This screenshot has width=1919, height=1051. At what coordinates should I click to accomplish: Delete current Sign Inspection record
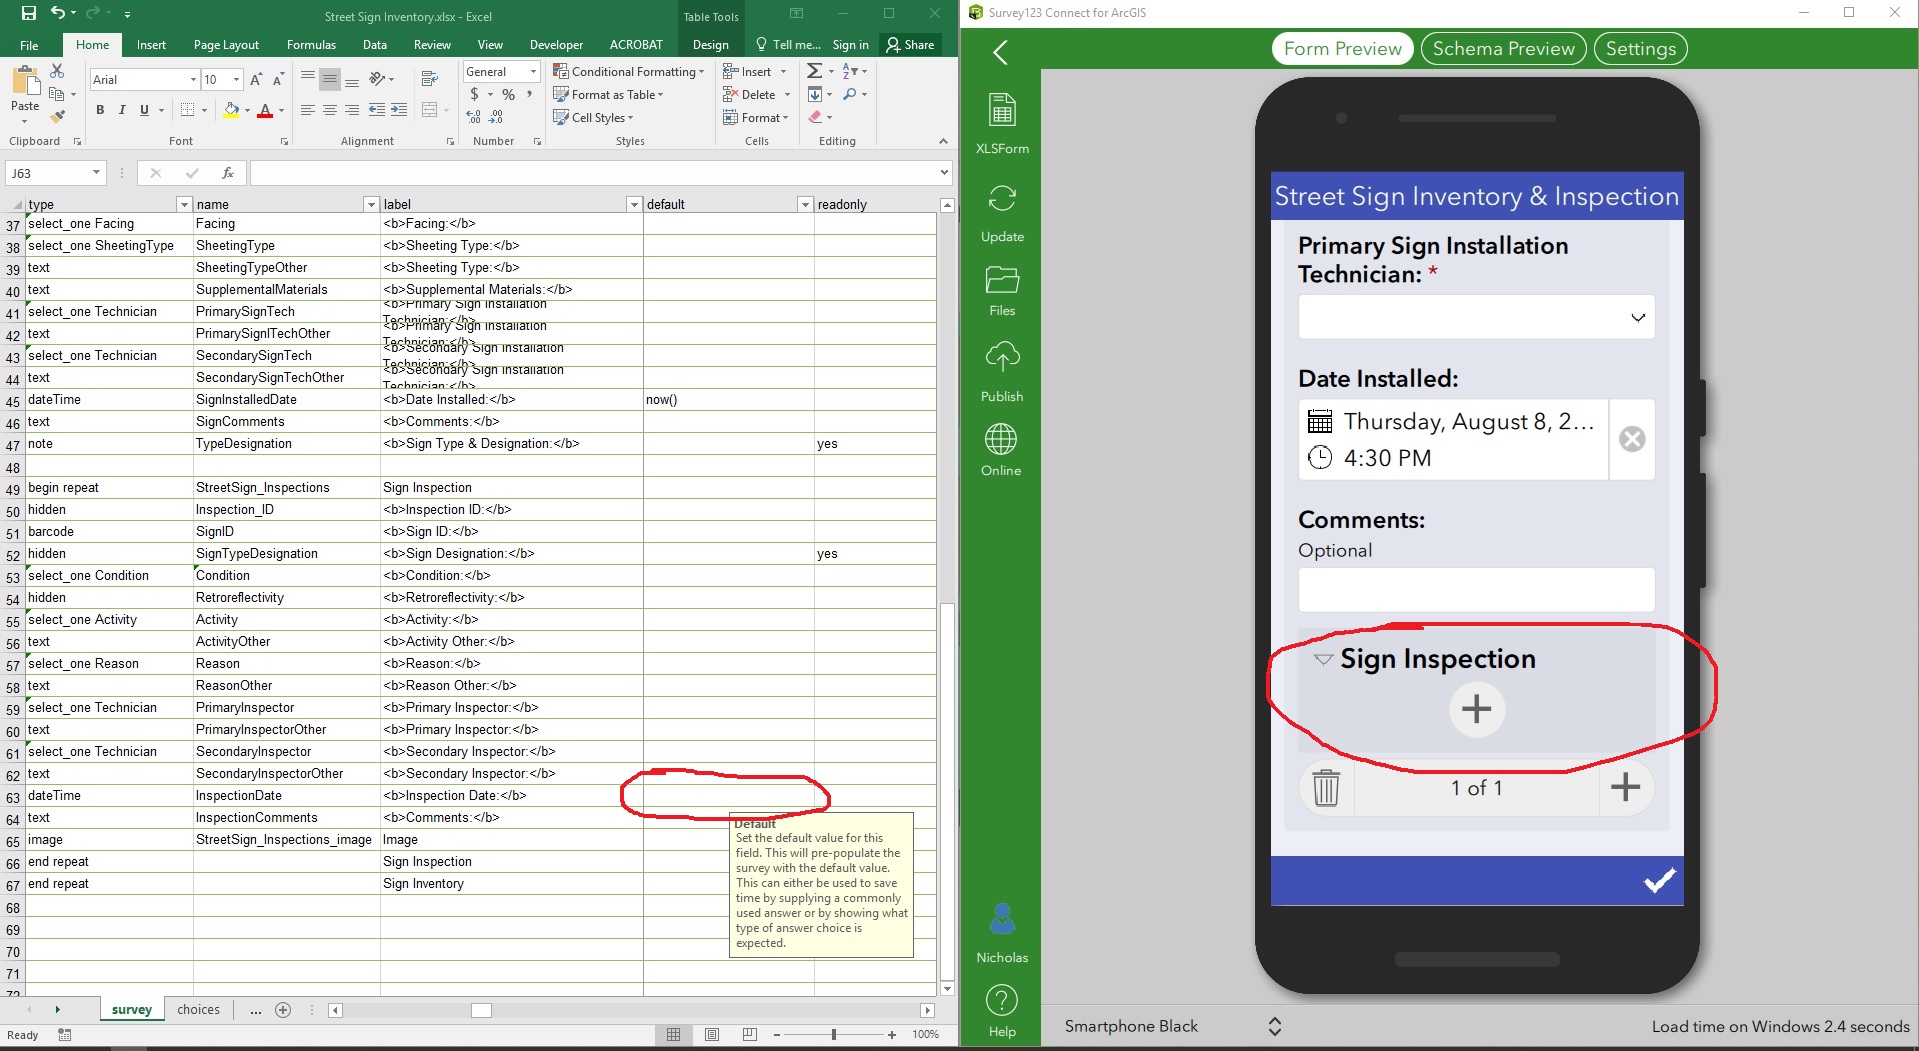1326,787
